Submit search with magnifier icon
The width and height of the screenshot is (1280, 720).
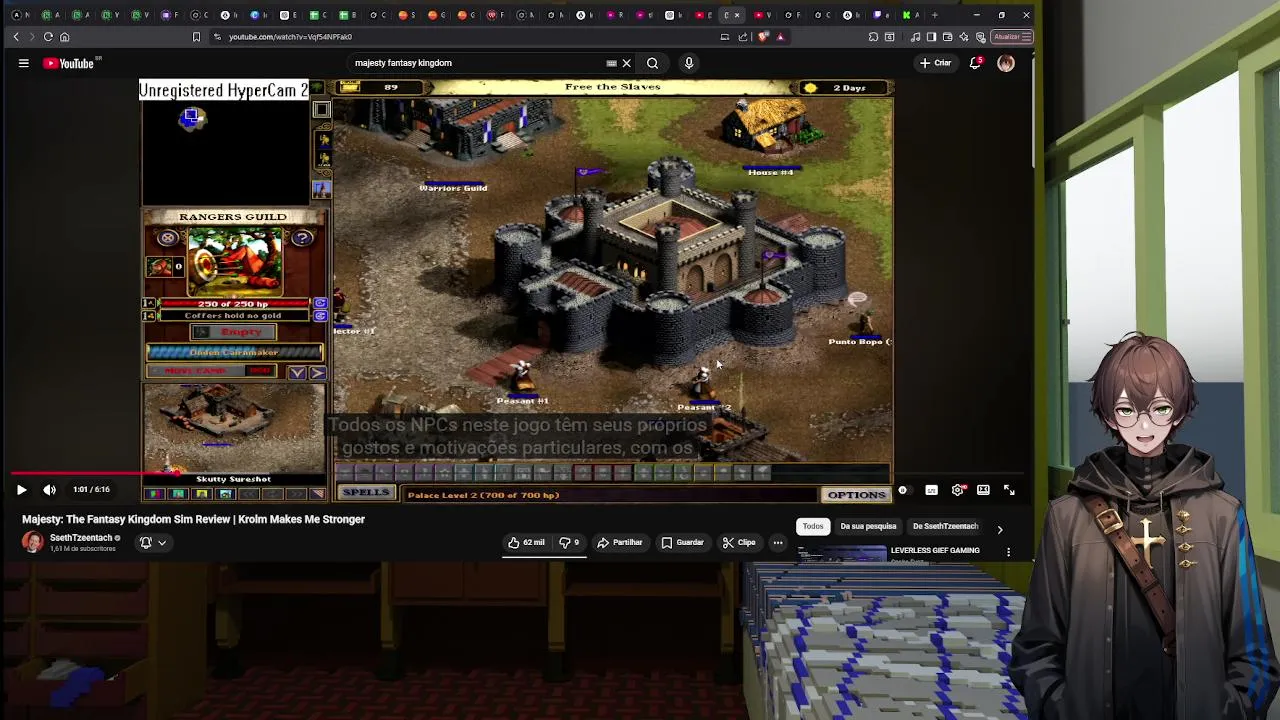pyautogui.click(x=652, y=63)
